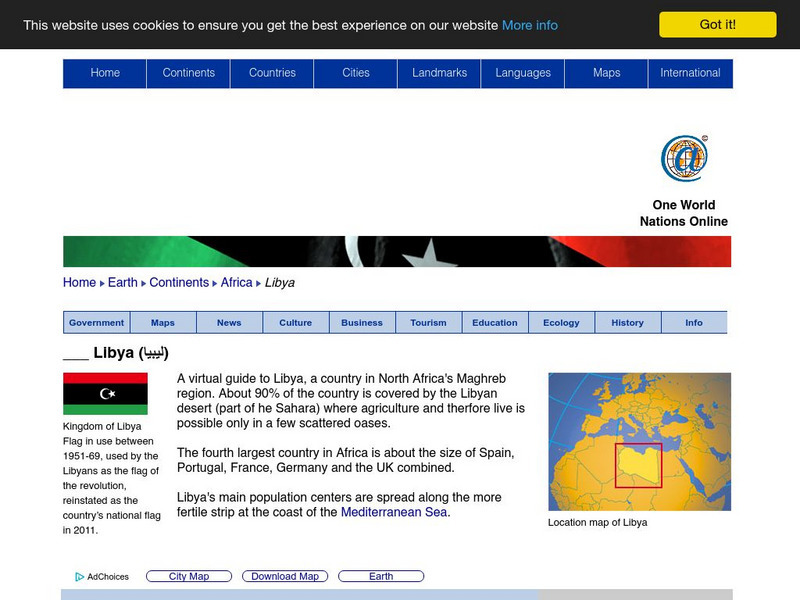
Task: Select the History tab
Action: coord(628,322)
